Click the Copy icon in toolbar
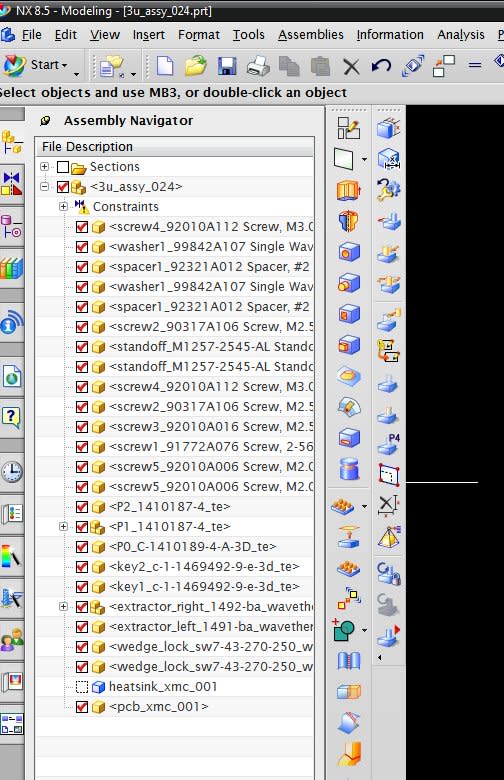Screen dimensions: 504x780 coord(289,66)
